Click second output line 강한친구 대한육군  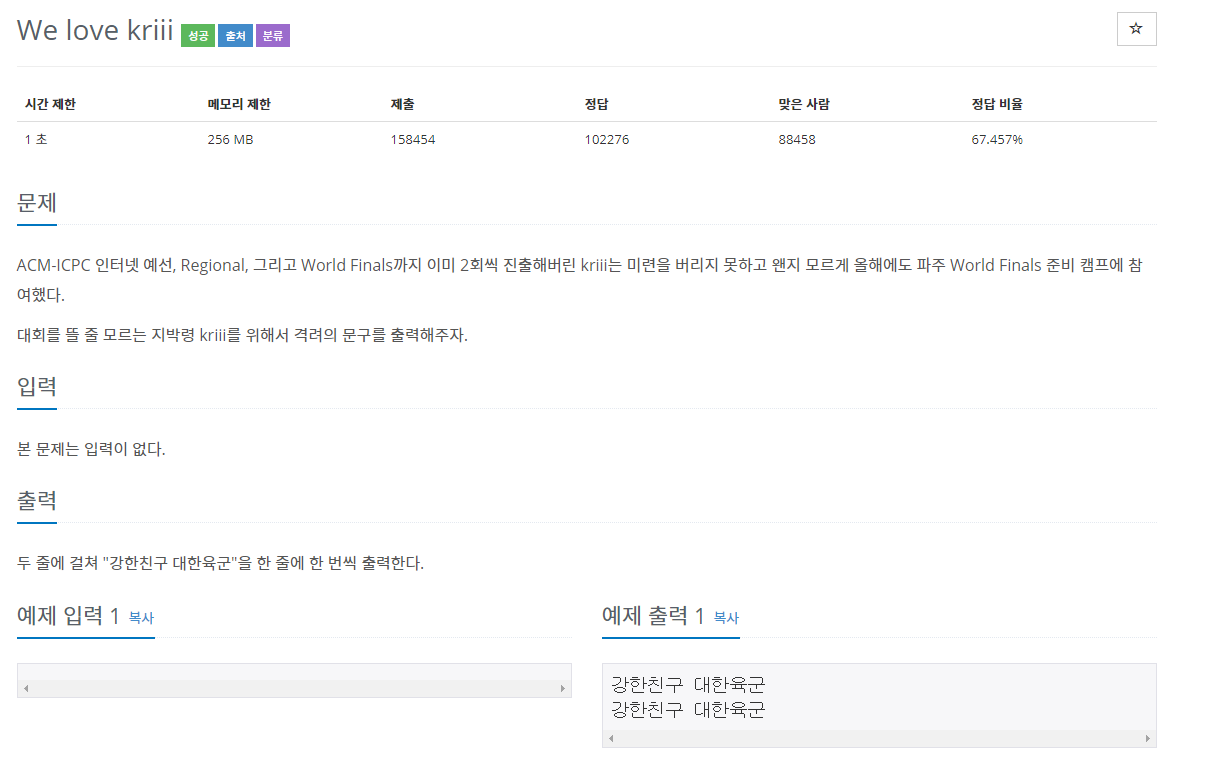(688, 710)
